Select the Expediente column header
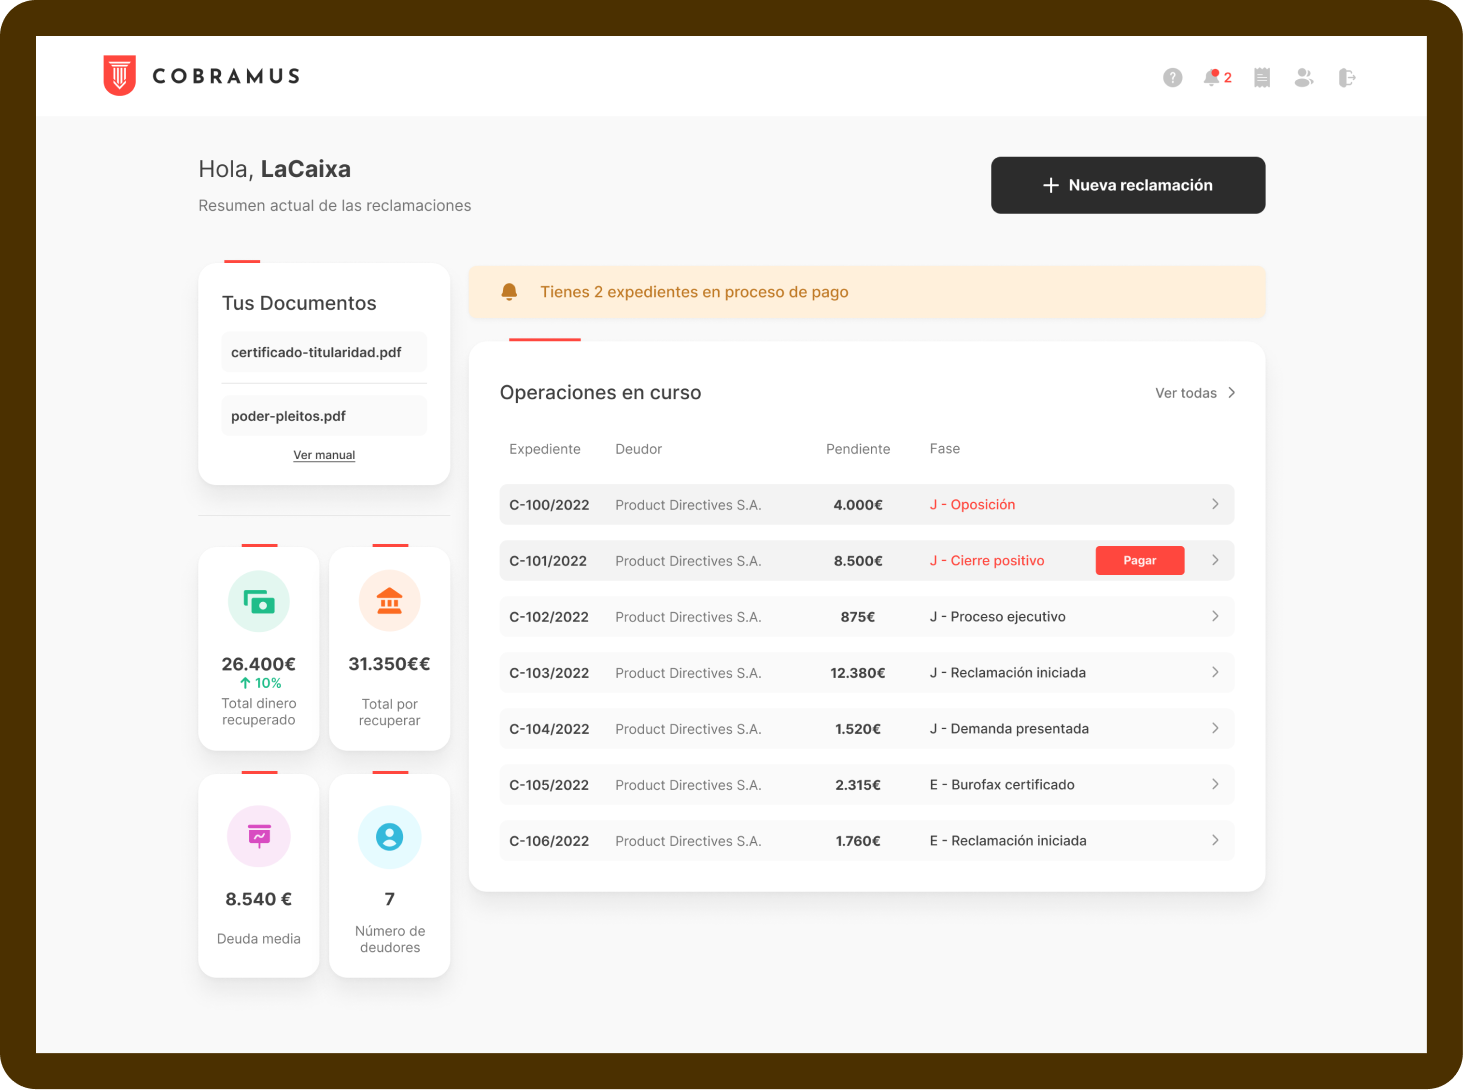Screen dimensions: 1463x1090 545,449
